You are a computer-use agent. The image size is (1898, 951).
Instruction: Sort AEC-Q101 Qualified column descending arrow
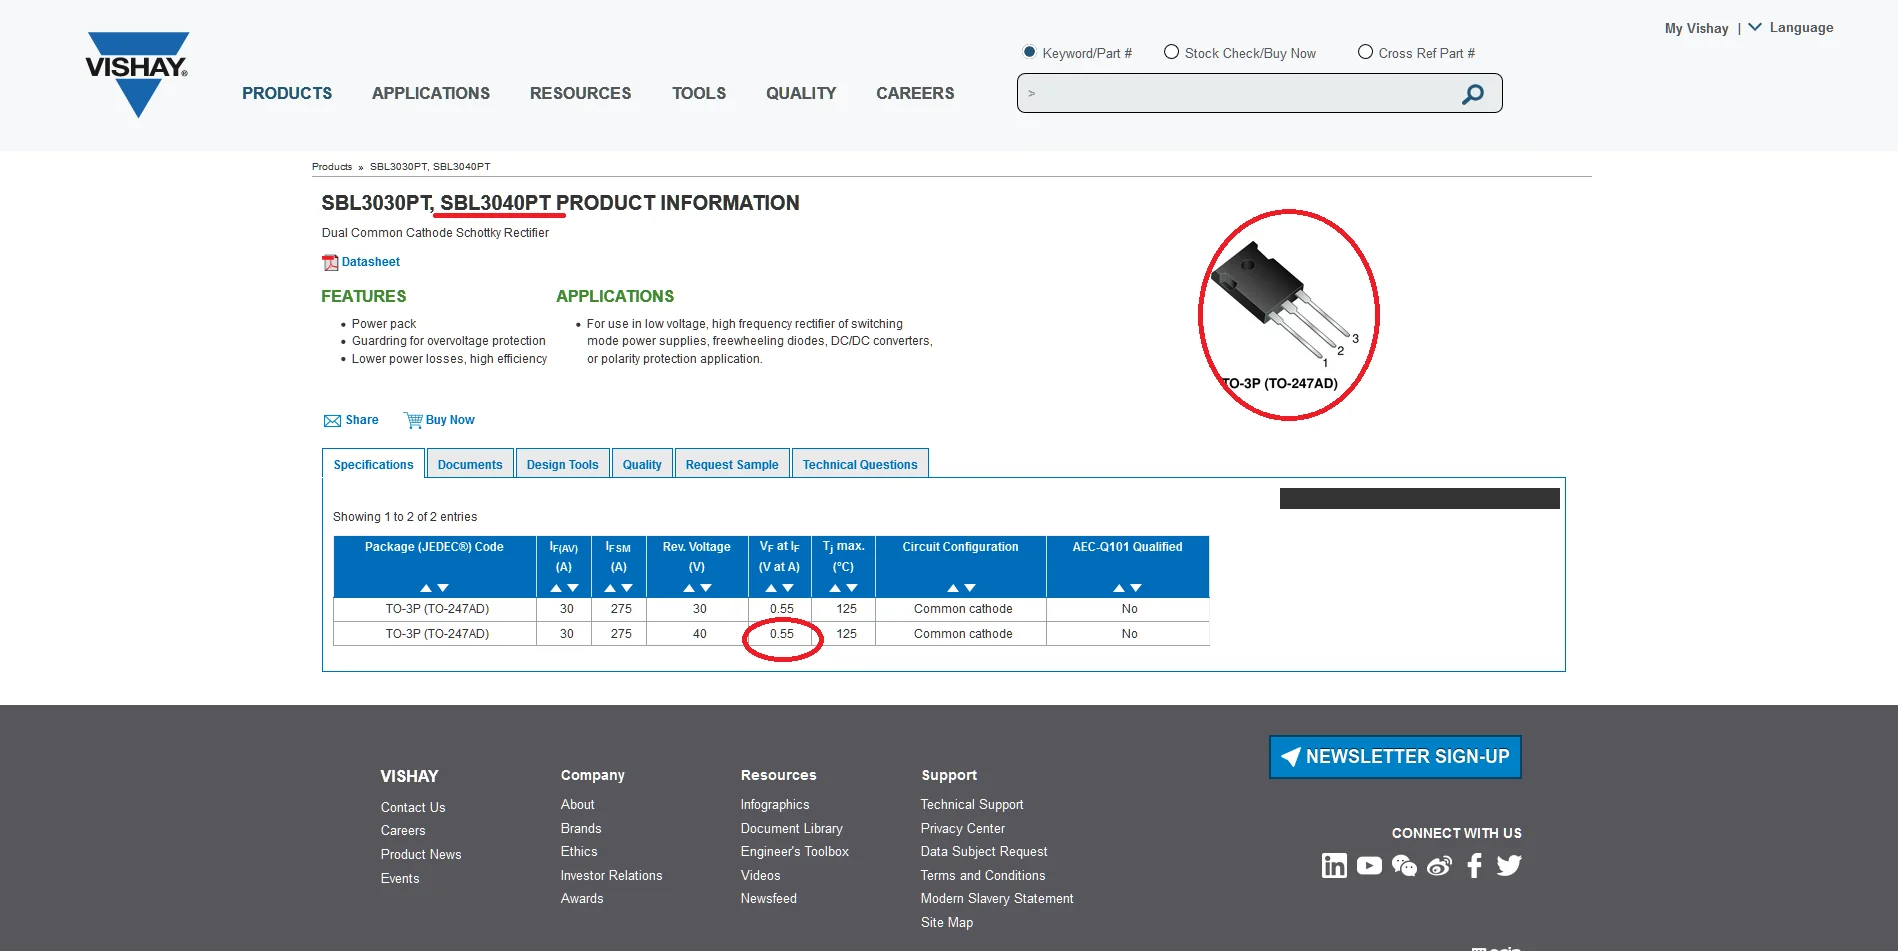coord(1136,588)
